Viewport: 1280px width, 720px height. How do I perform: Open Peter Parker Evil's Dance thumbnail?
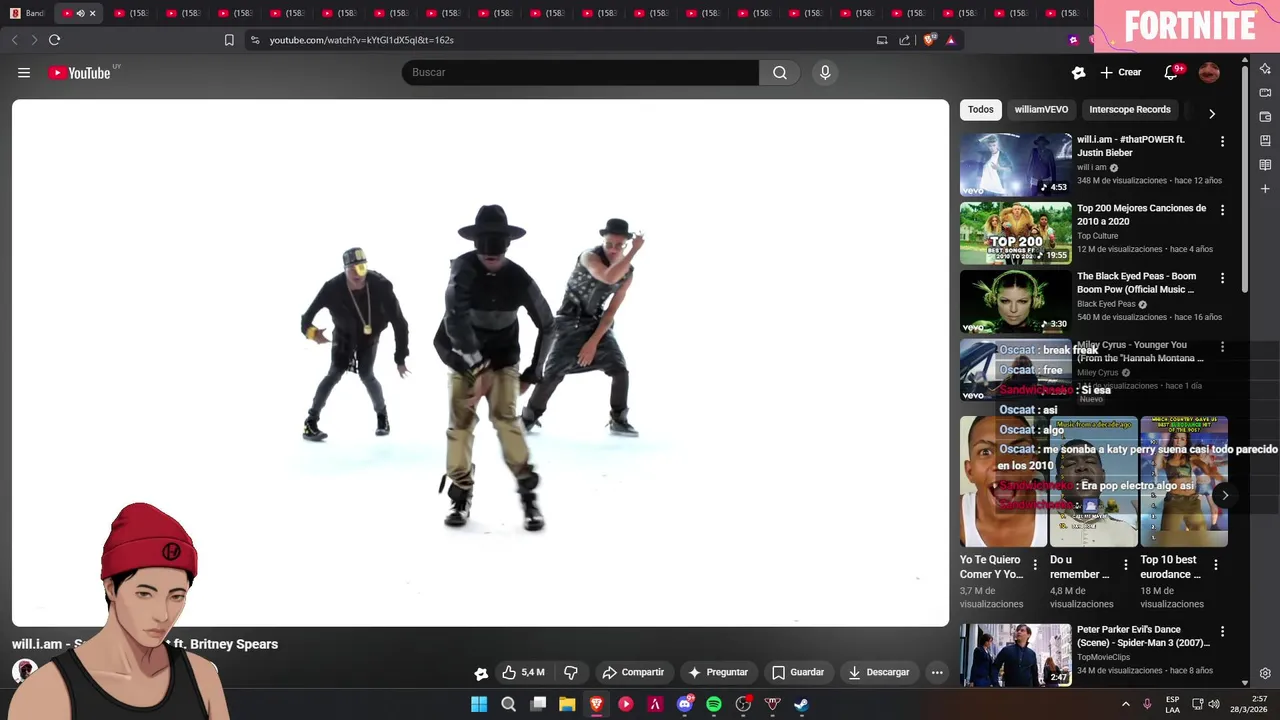[x=1015, y=655]
